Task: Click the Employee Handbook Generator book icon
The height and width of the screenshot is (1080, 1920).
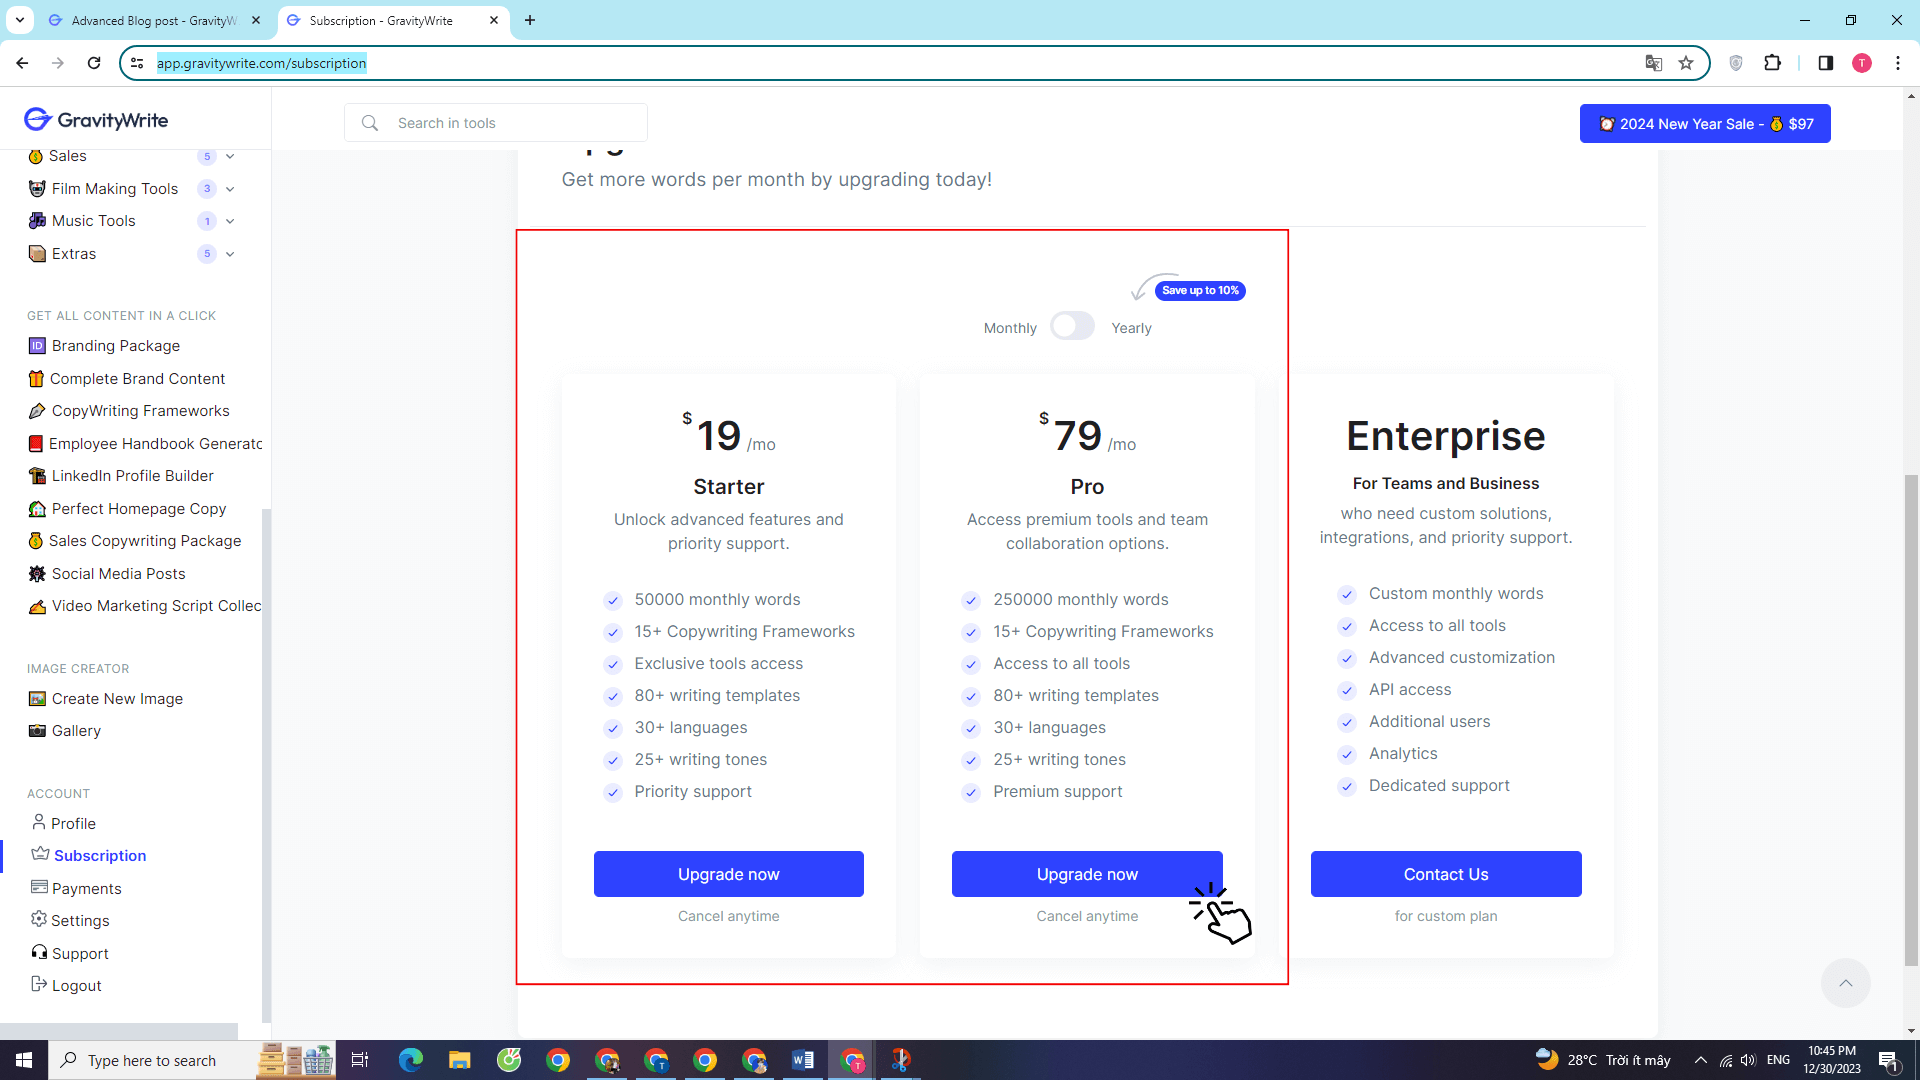Action: [36, 444]
